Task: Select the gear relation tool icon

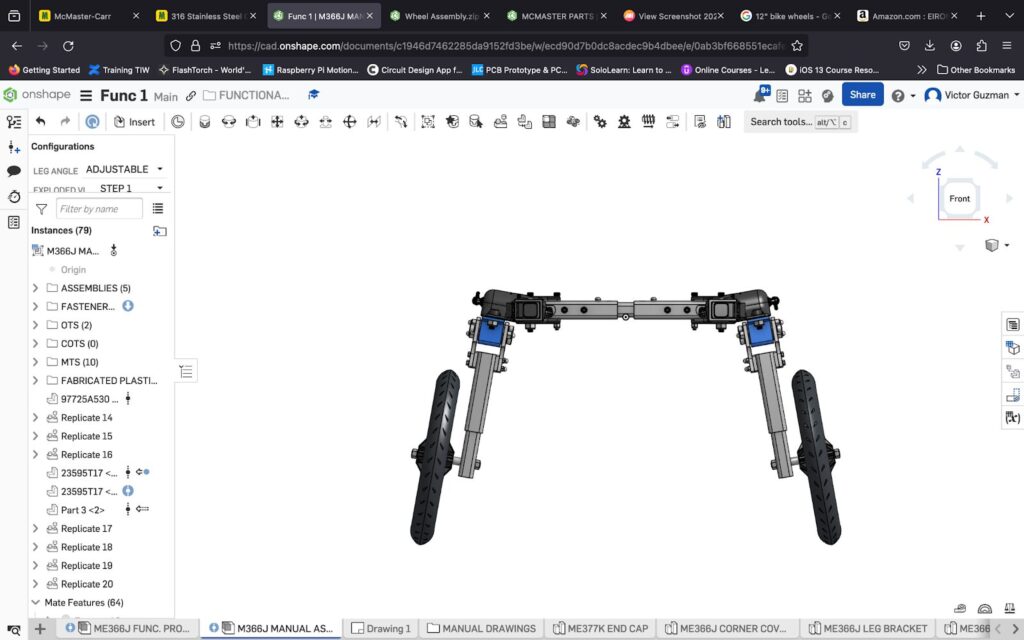Action: coord(600,121)
